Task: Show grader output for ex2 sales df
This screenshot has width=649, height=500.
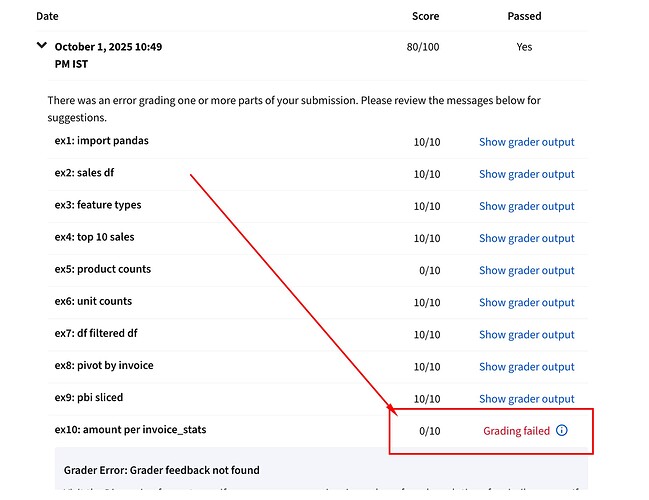Action: [x=526, y=174]
